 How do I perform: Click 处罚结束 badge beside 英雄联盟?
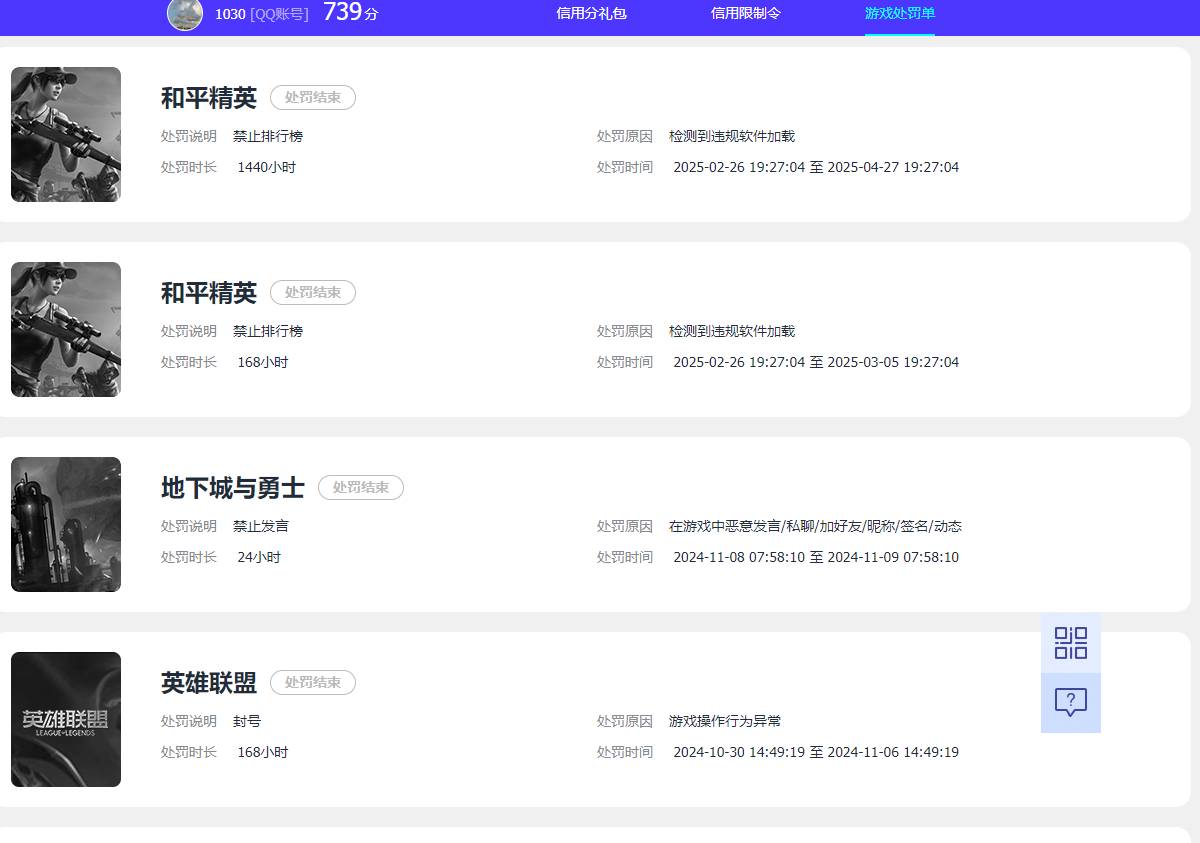point(312,683)
